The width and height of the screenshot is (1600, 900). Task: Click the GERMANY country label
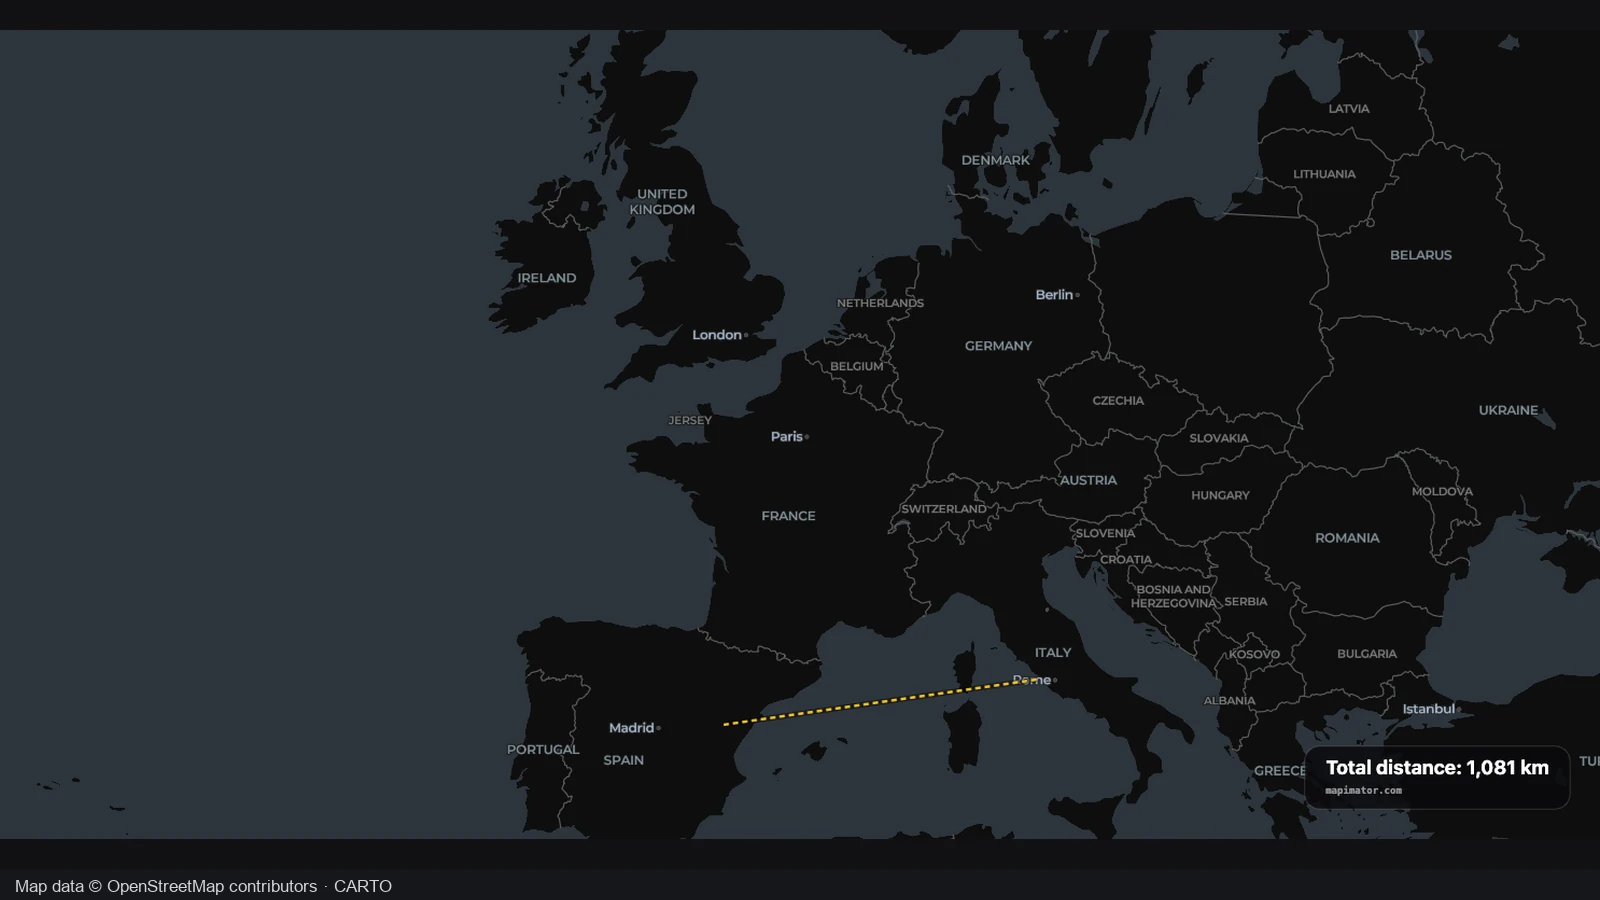pos(998,346)
